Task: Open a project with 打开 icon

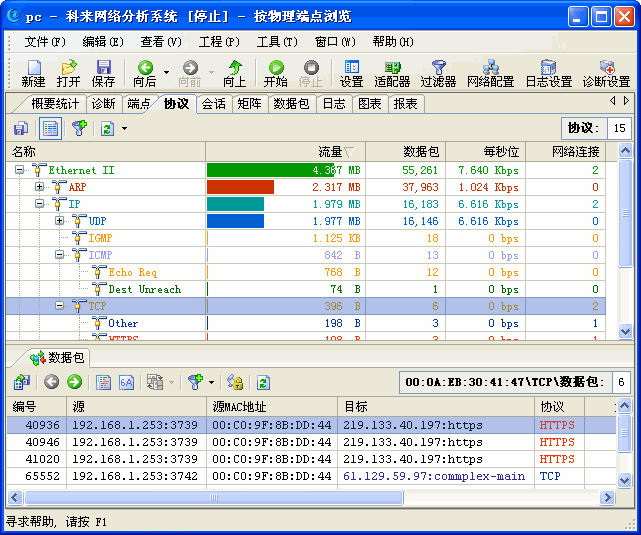Action: tap(68, 74)
